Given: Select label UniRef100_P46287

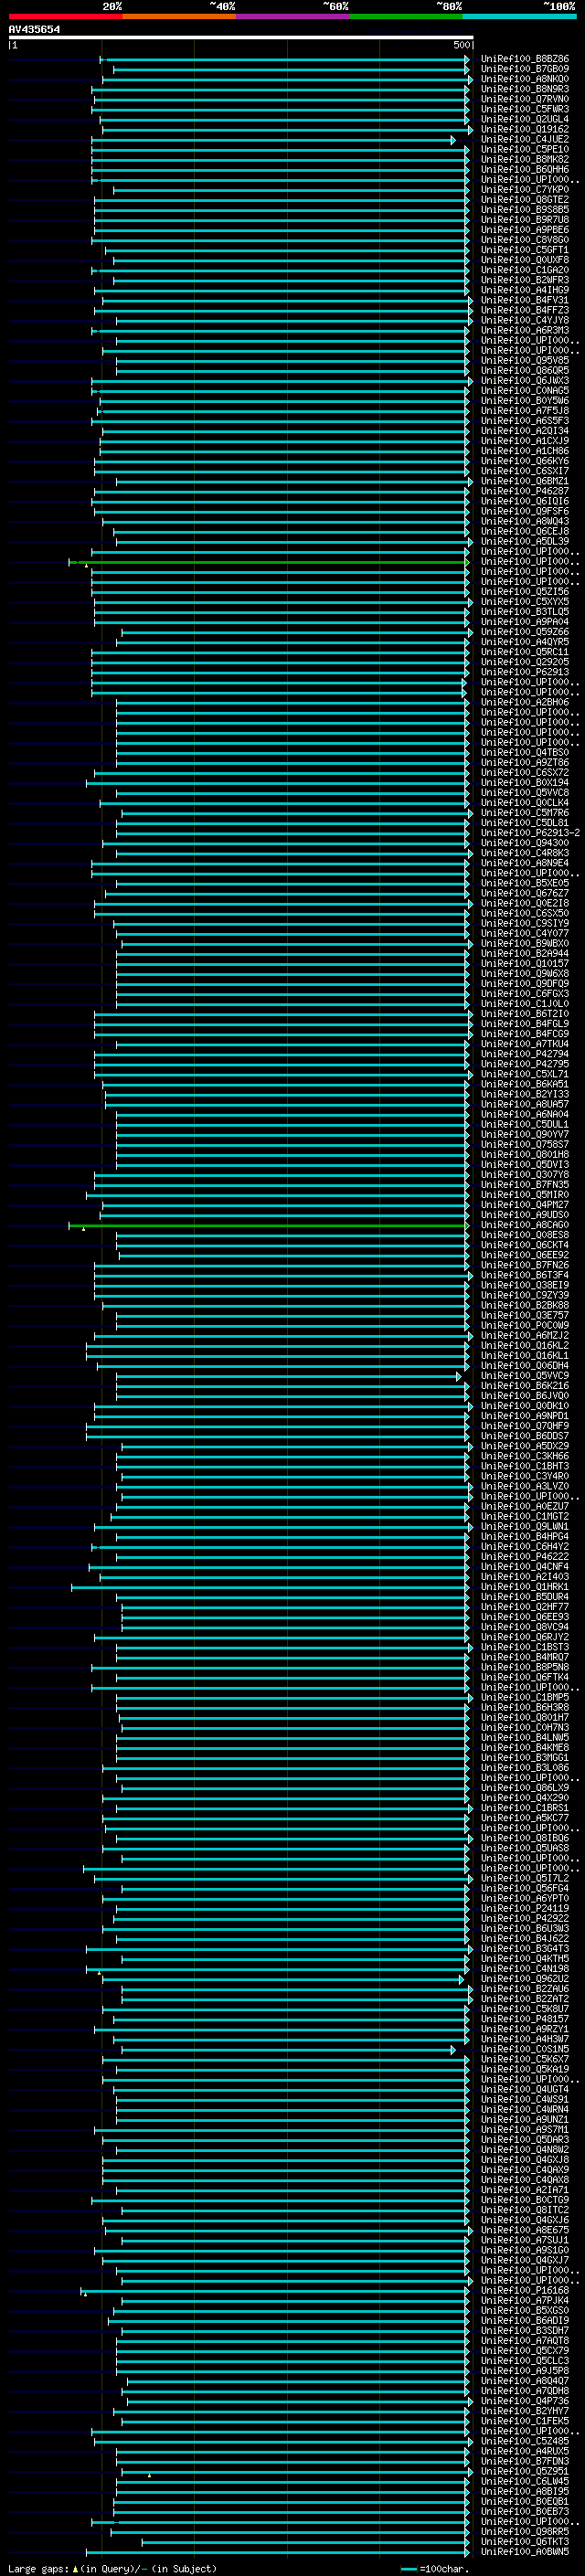Looking at the screenshot, I should pyautogui.click(x=525, y=491).
